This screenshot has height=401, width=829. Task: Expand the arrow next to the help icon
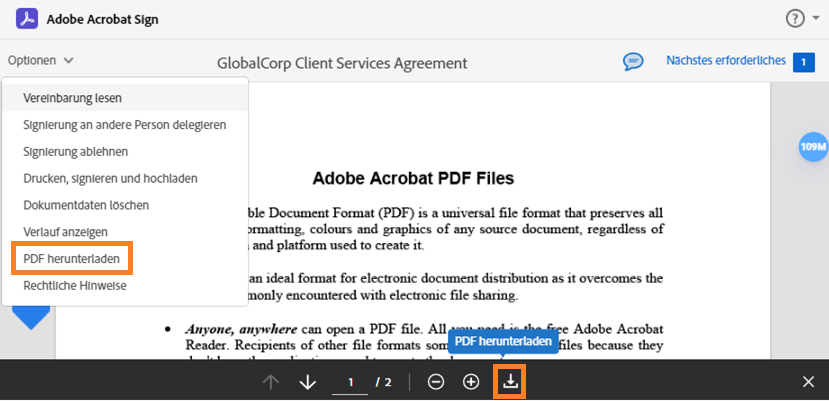click(815, 19)
